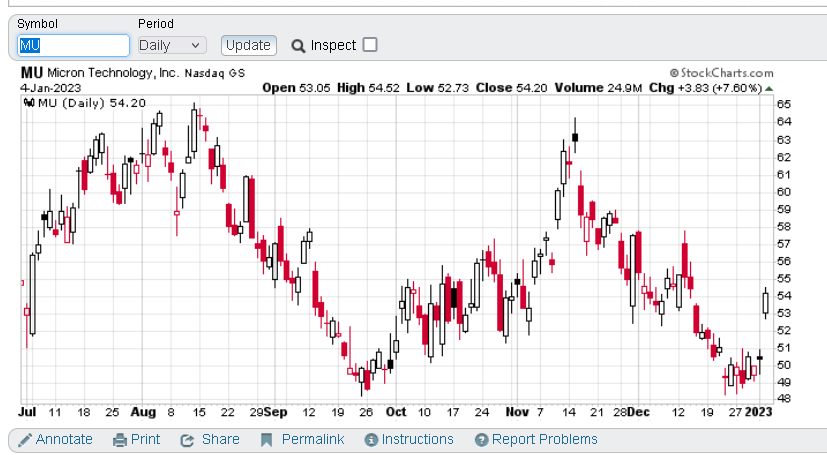Open the Instructions link

417,439
